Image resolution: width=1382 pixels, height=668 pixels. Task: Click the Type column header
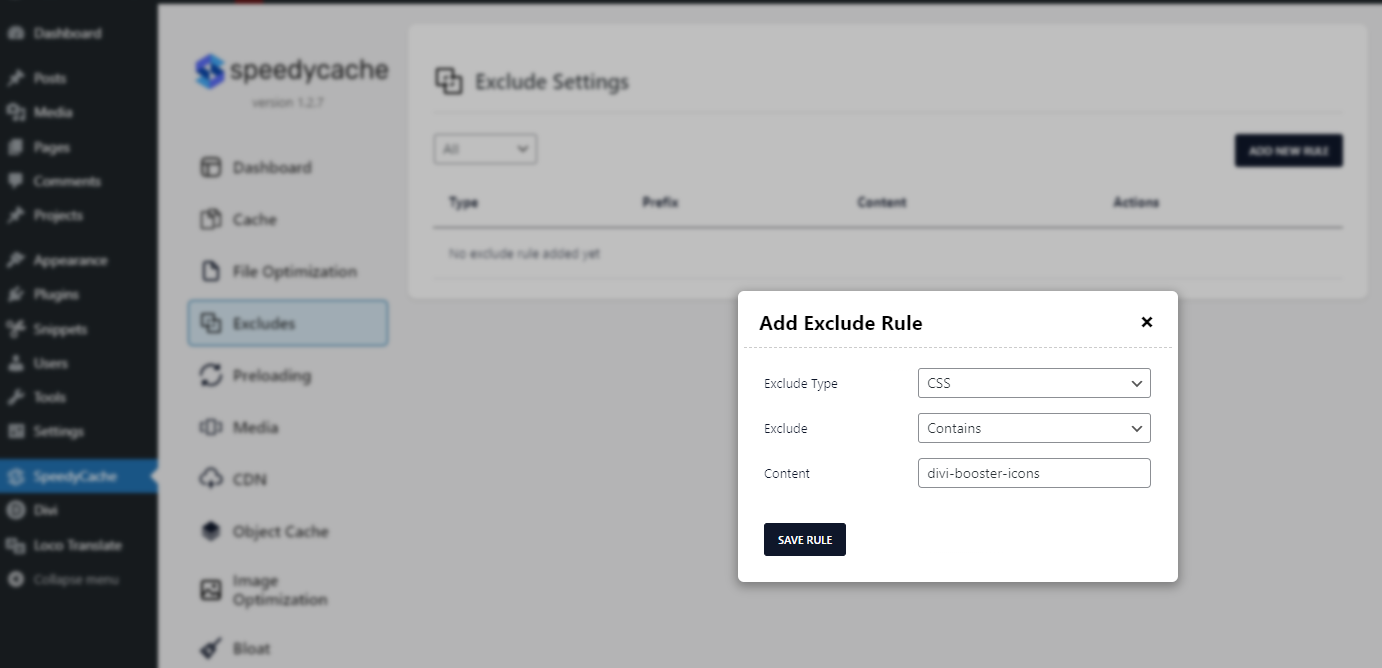click(464, 202)
